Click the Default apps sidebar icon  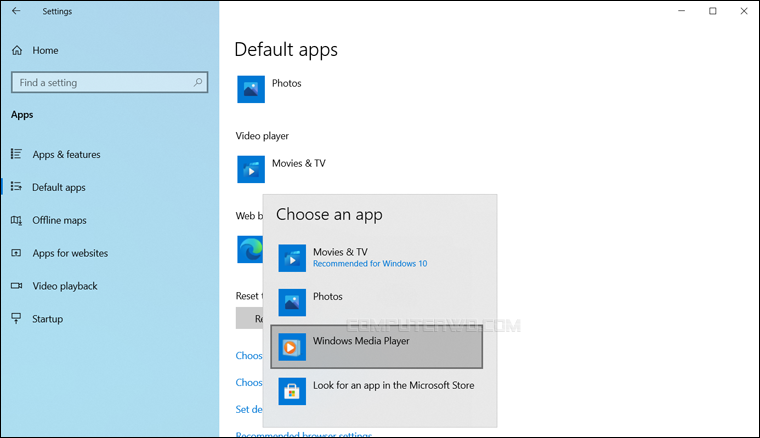(16, 187)
